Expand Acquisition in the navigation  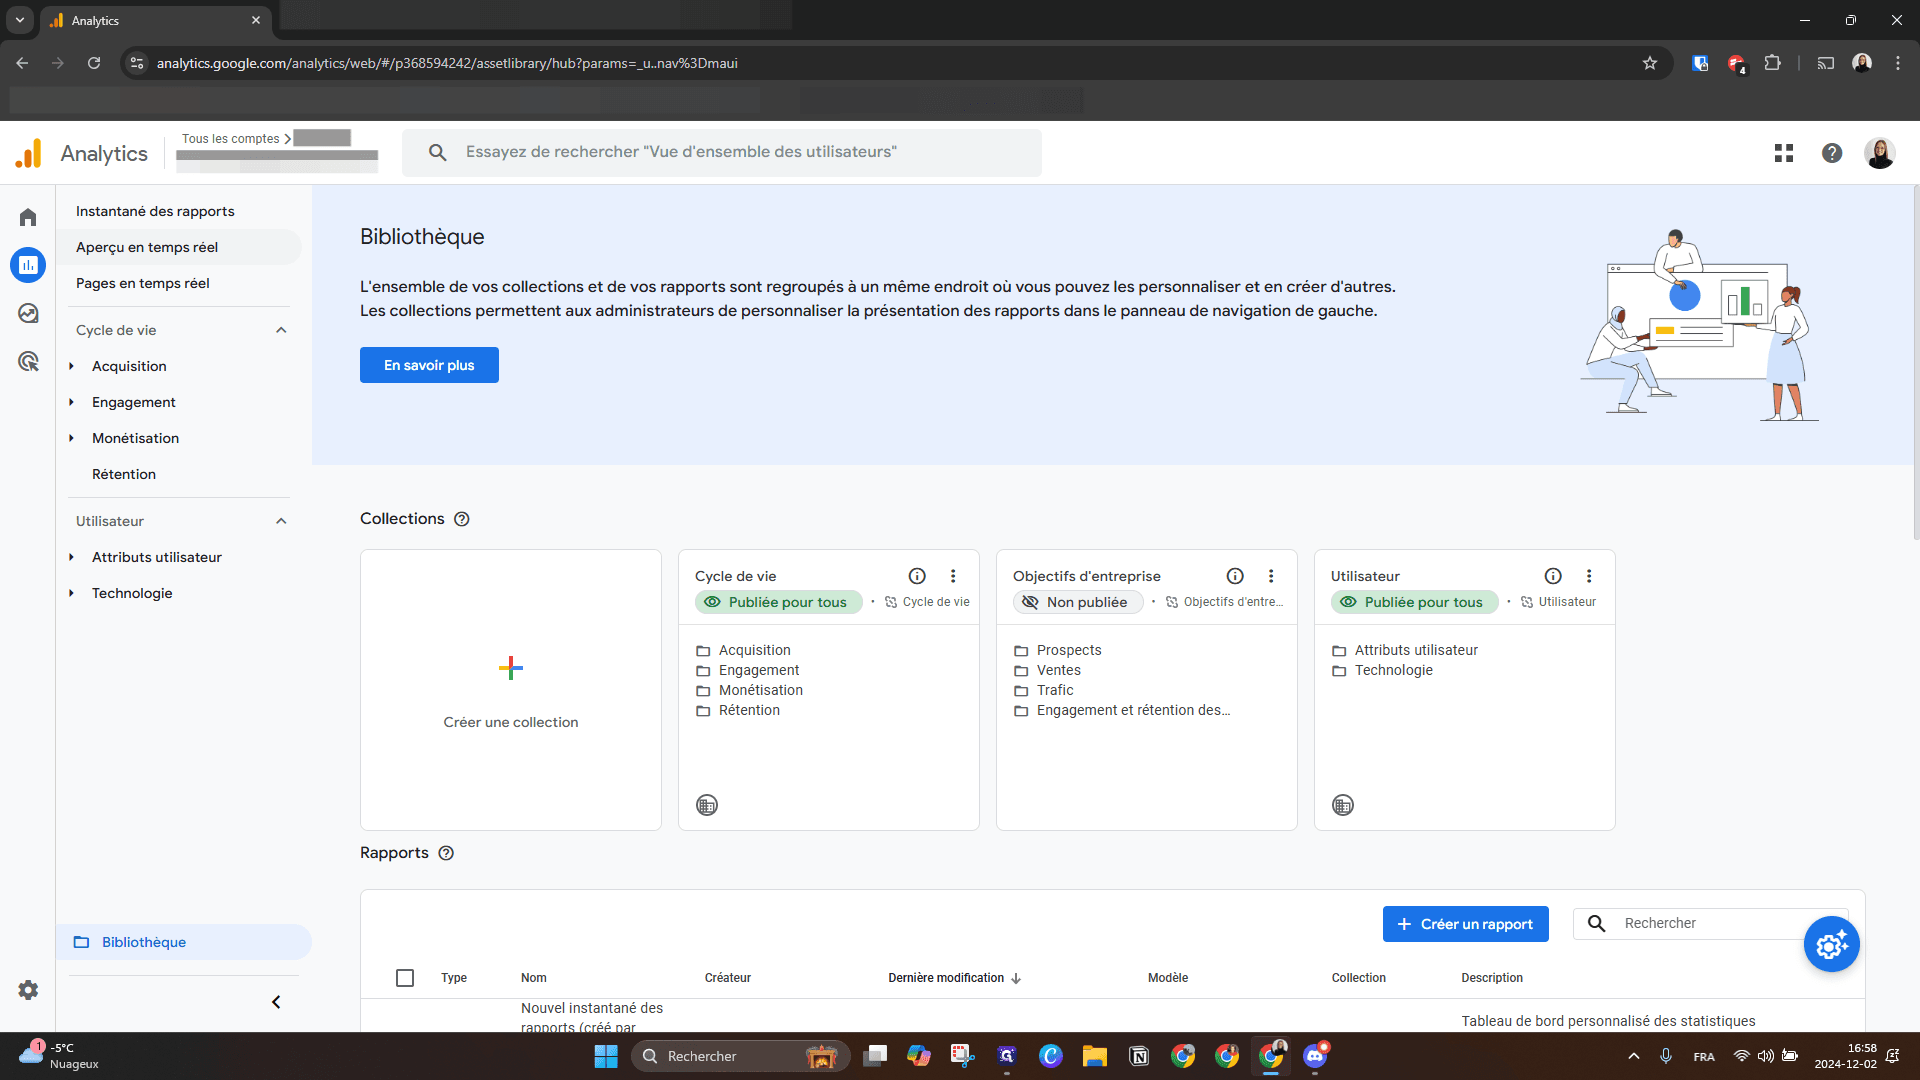(71, 366)
